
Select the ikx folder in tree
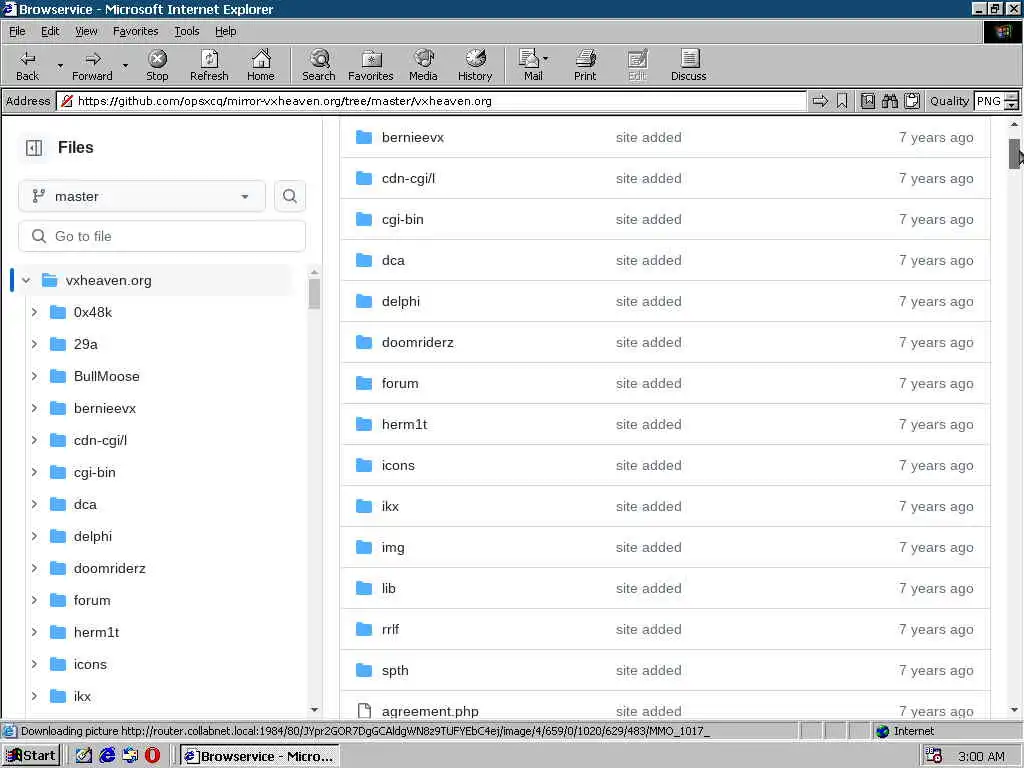tap(82, 696)
